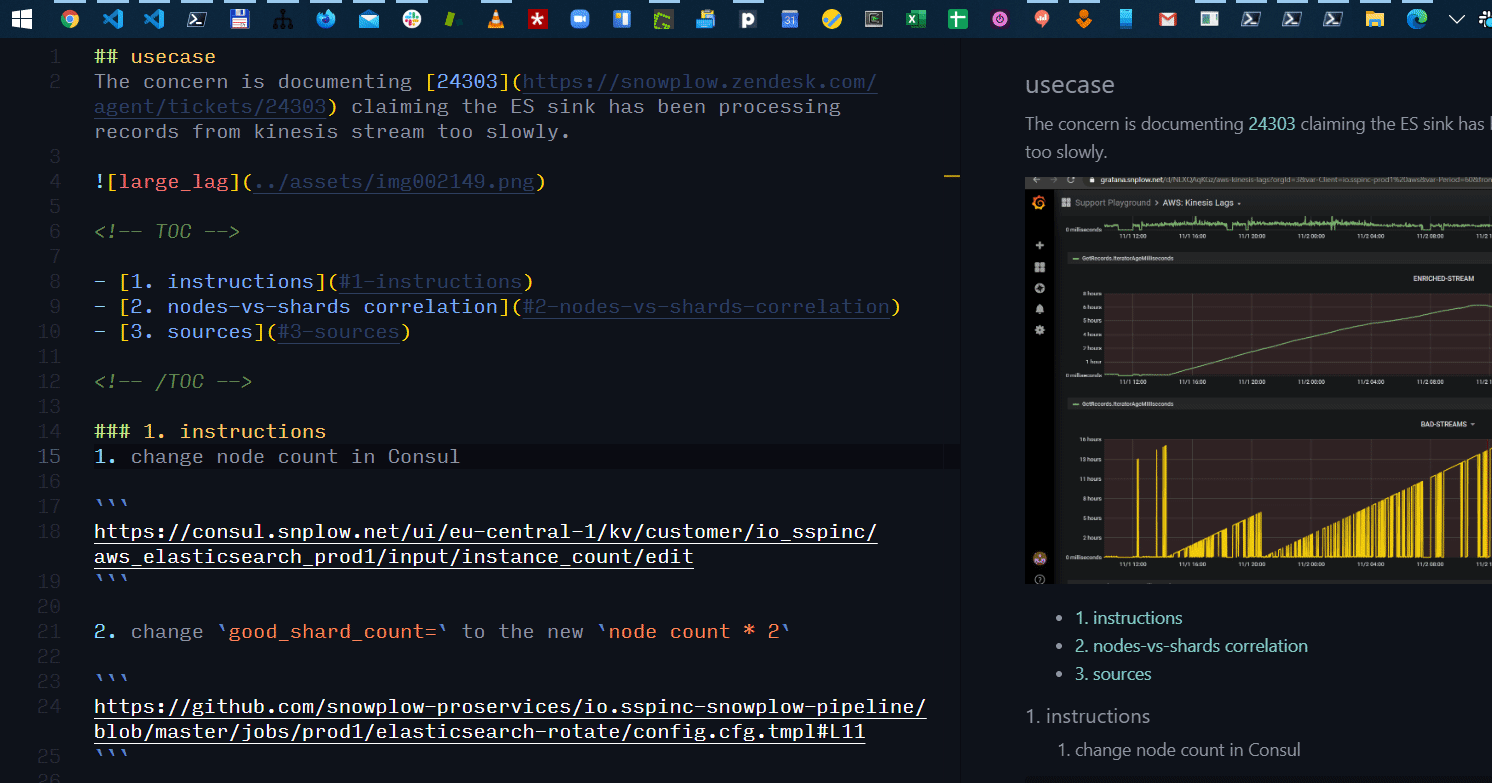Screen dimensions: 1492x783
Task: Launch Firefox from the taskbar
Action: [x=326, y=18]
